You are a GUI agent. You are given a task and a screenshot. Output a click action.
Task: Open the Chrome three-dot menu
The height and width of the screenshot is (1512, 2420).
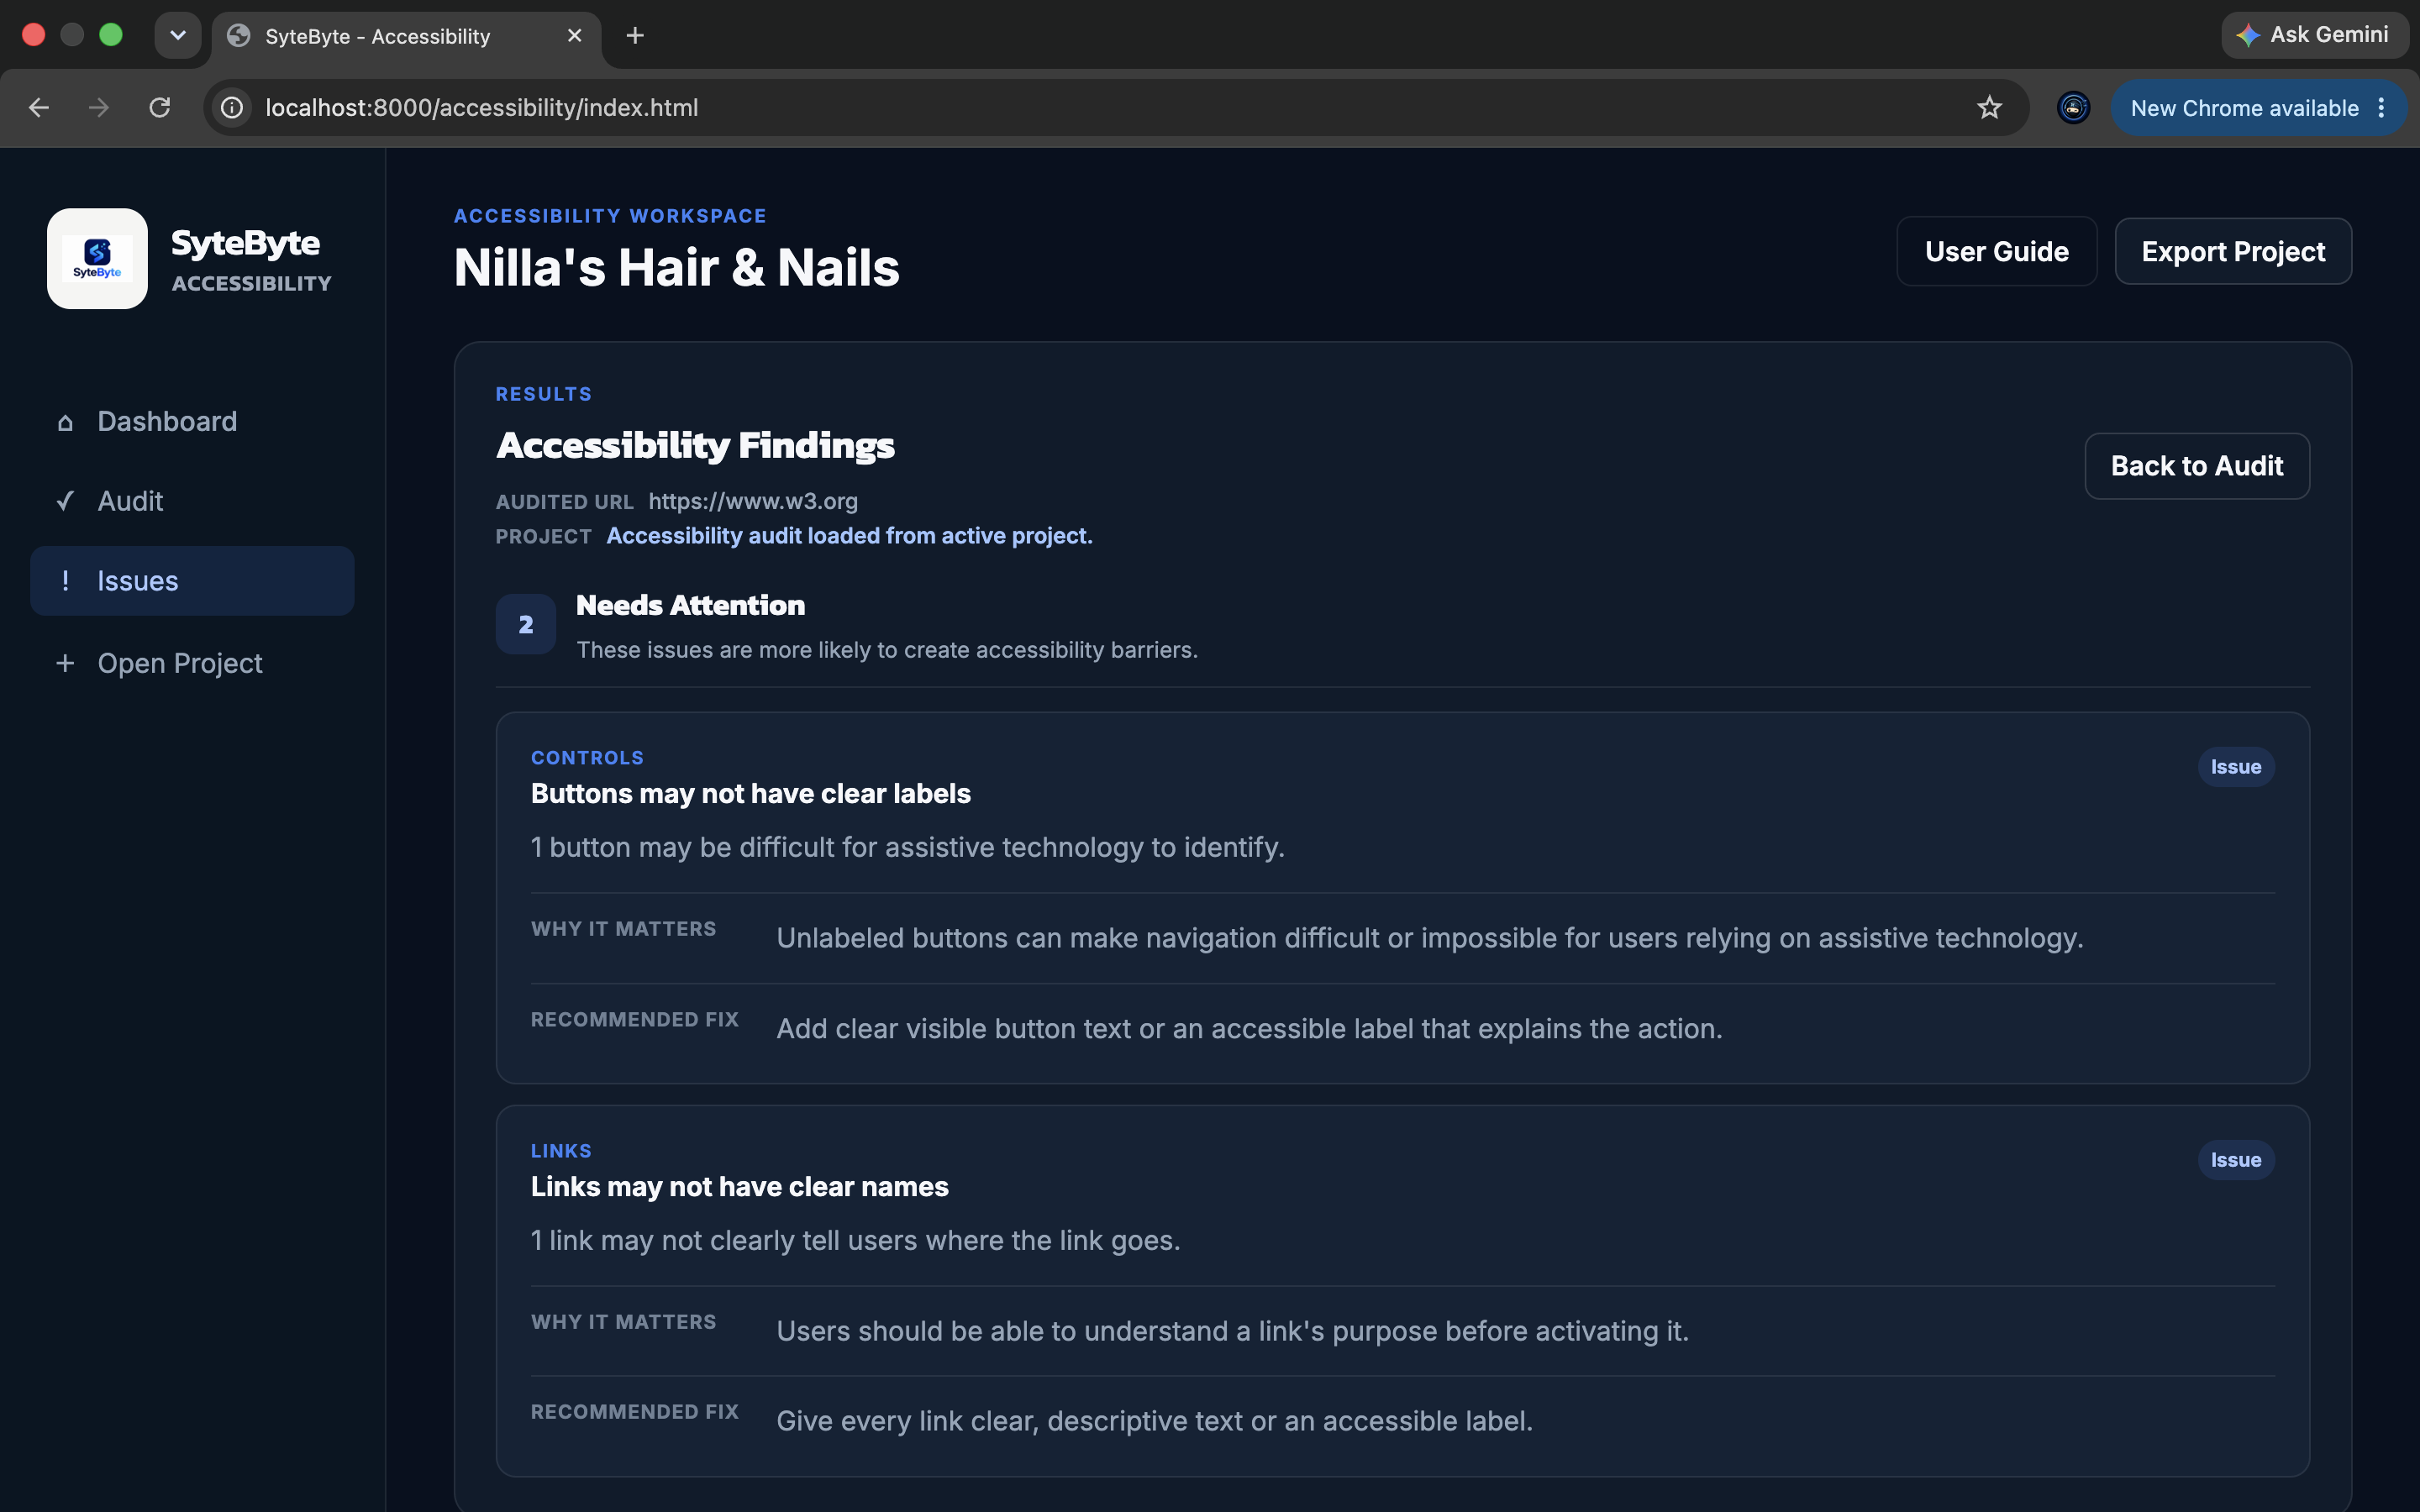coord(2381,108)
